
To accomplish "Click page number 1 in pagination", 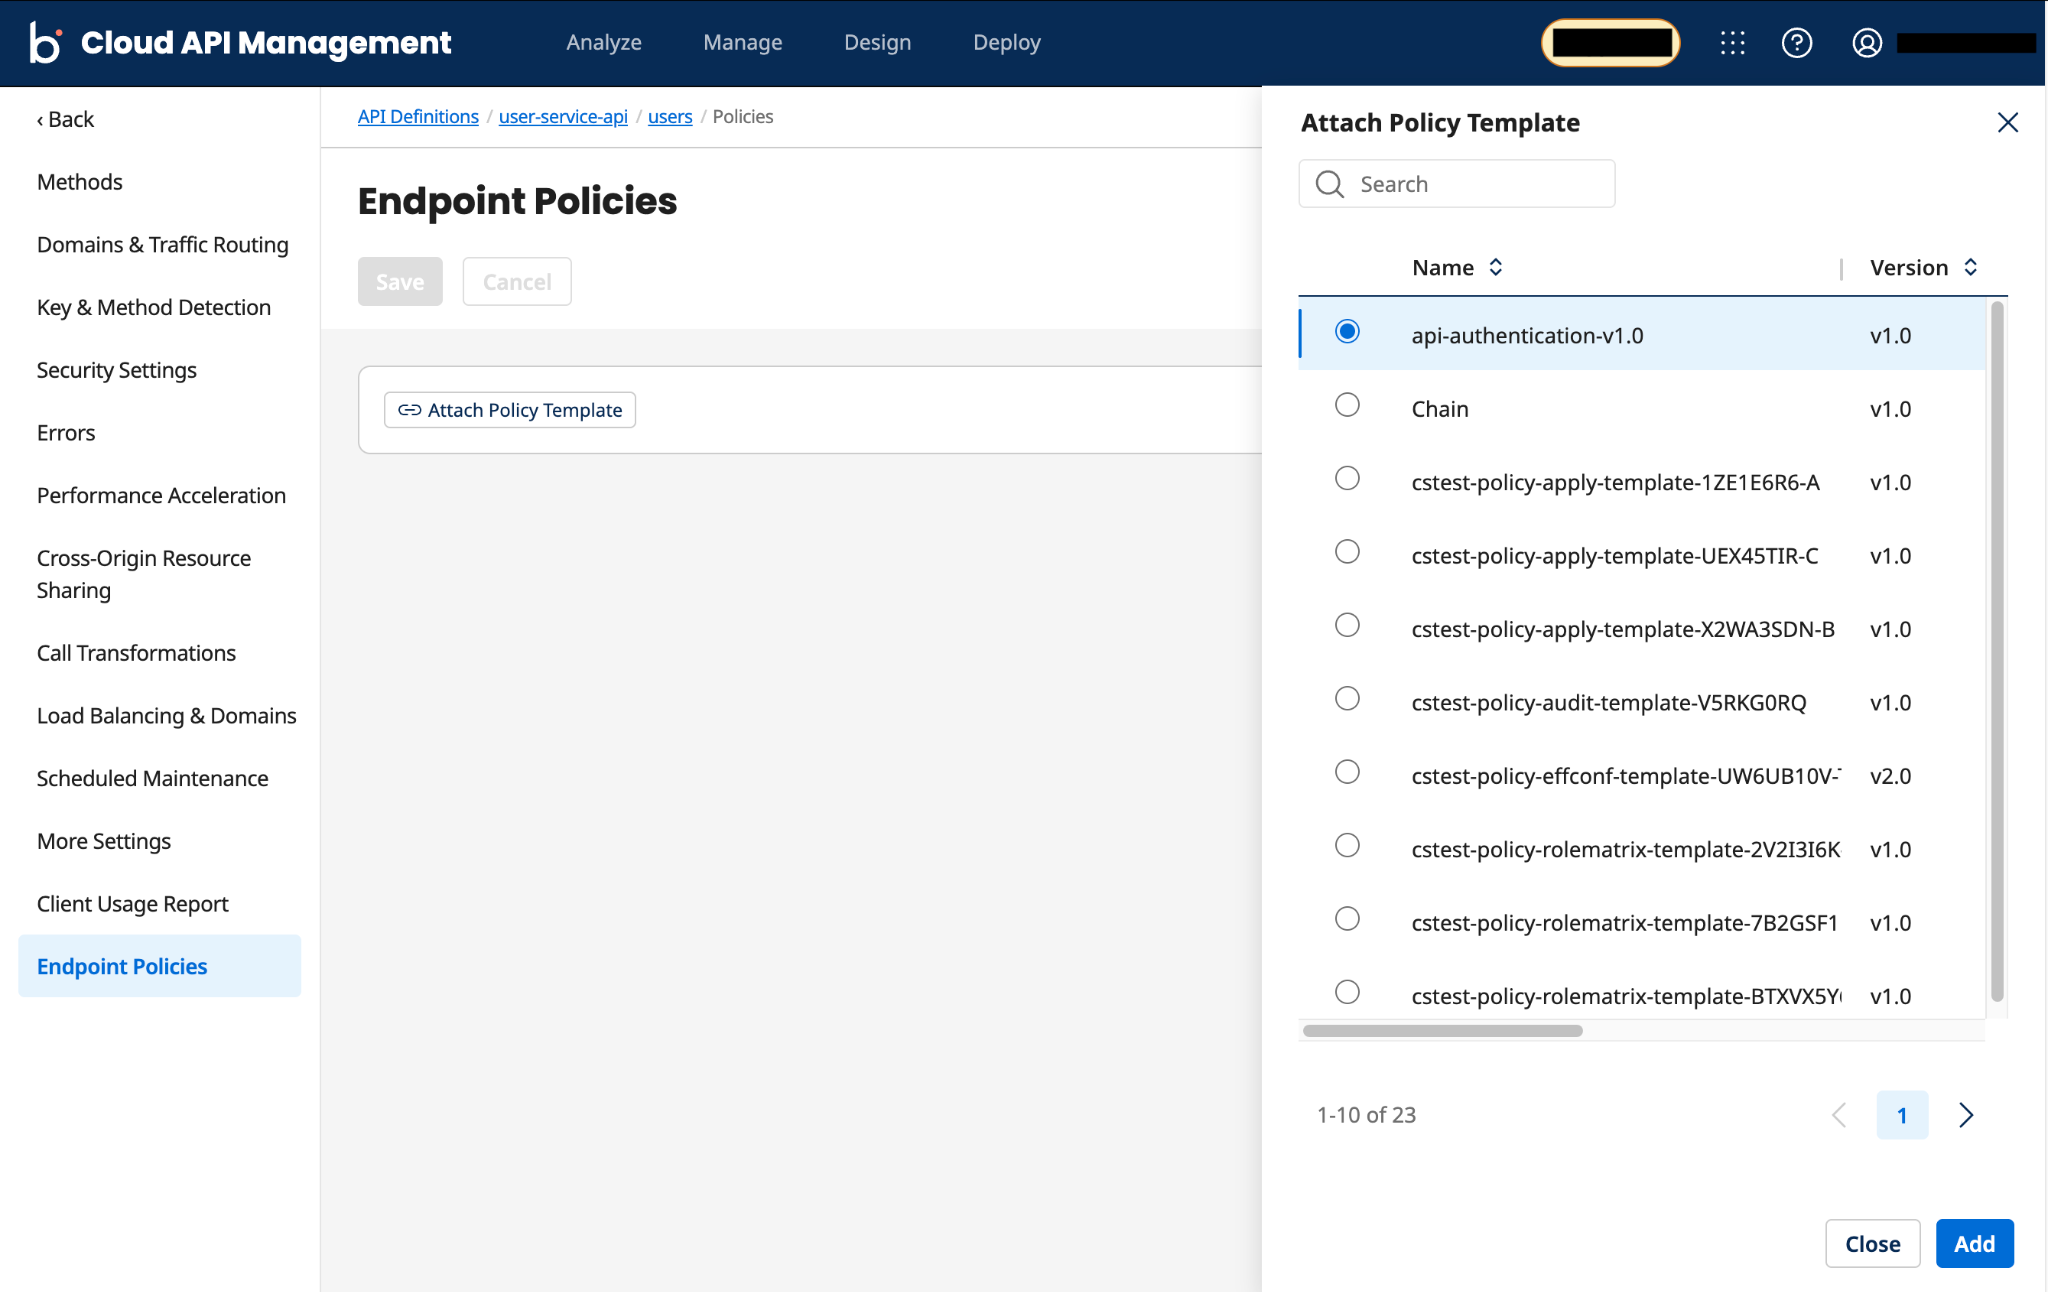I will [x=1902, y=1115].
